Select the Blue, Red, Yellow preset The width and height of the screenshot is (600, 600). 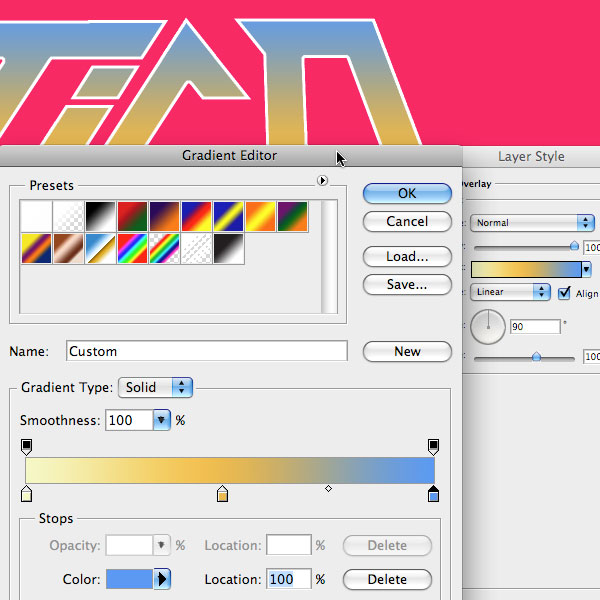[x=197, y=217]
